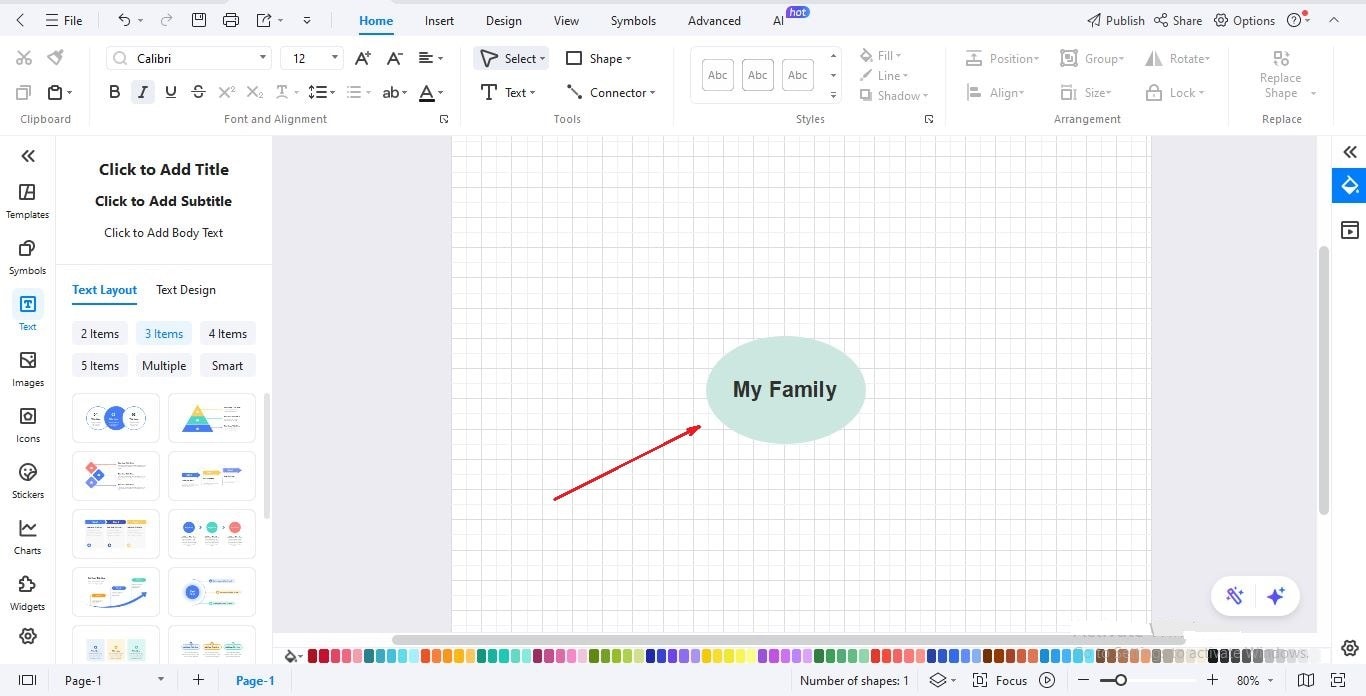The height and width of the screenshot is (696, 1366).
Task: Pick the dark red swatch at the start of the palette
Action: [313, 656]
